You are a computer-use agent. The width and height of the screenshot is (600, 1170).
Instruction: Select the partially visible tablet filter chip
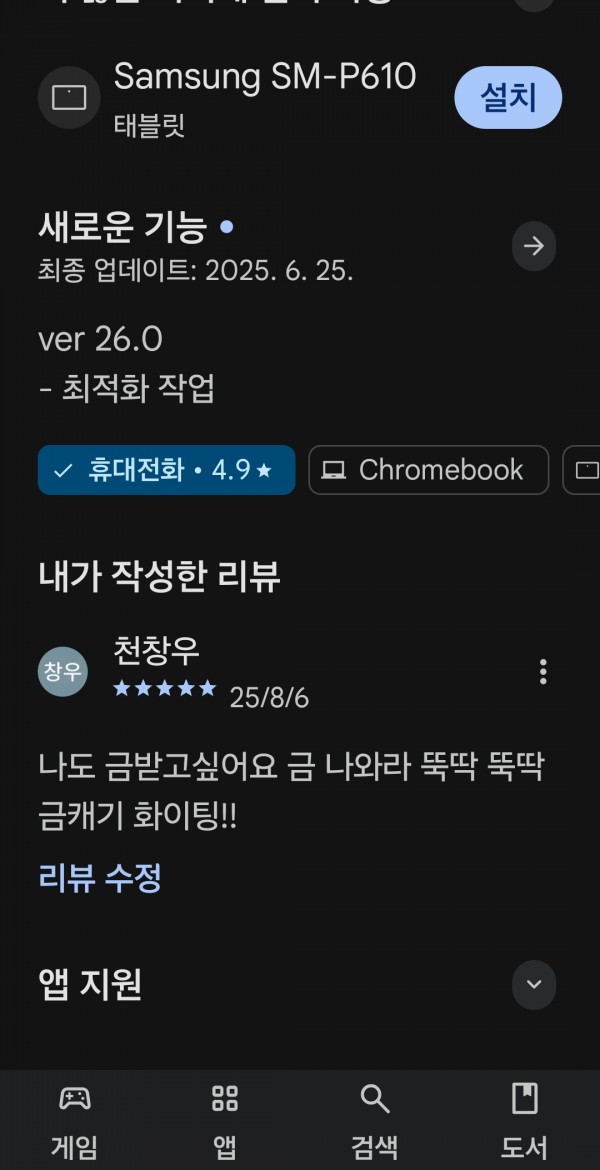(581, 470)
